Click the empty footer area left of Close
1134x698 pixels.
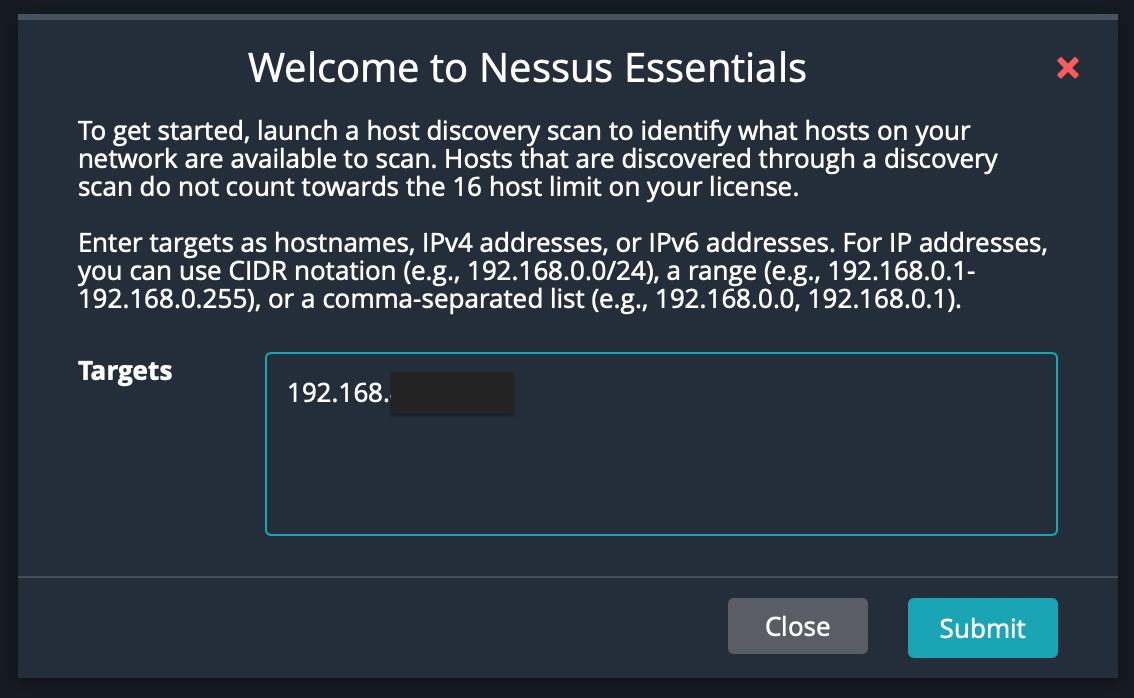click(370, 628)
